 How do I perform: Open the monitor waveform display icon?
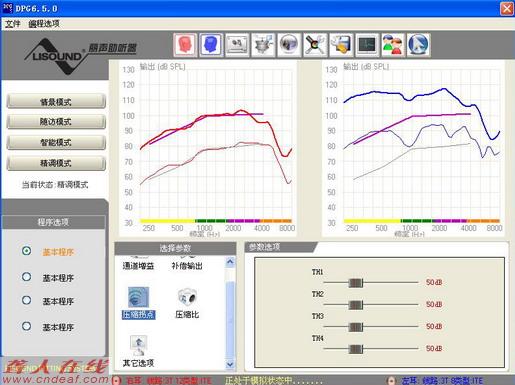[x=367, y=45]
